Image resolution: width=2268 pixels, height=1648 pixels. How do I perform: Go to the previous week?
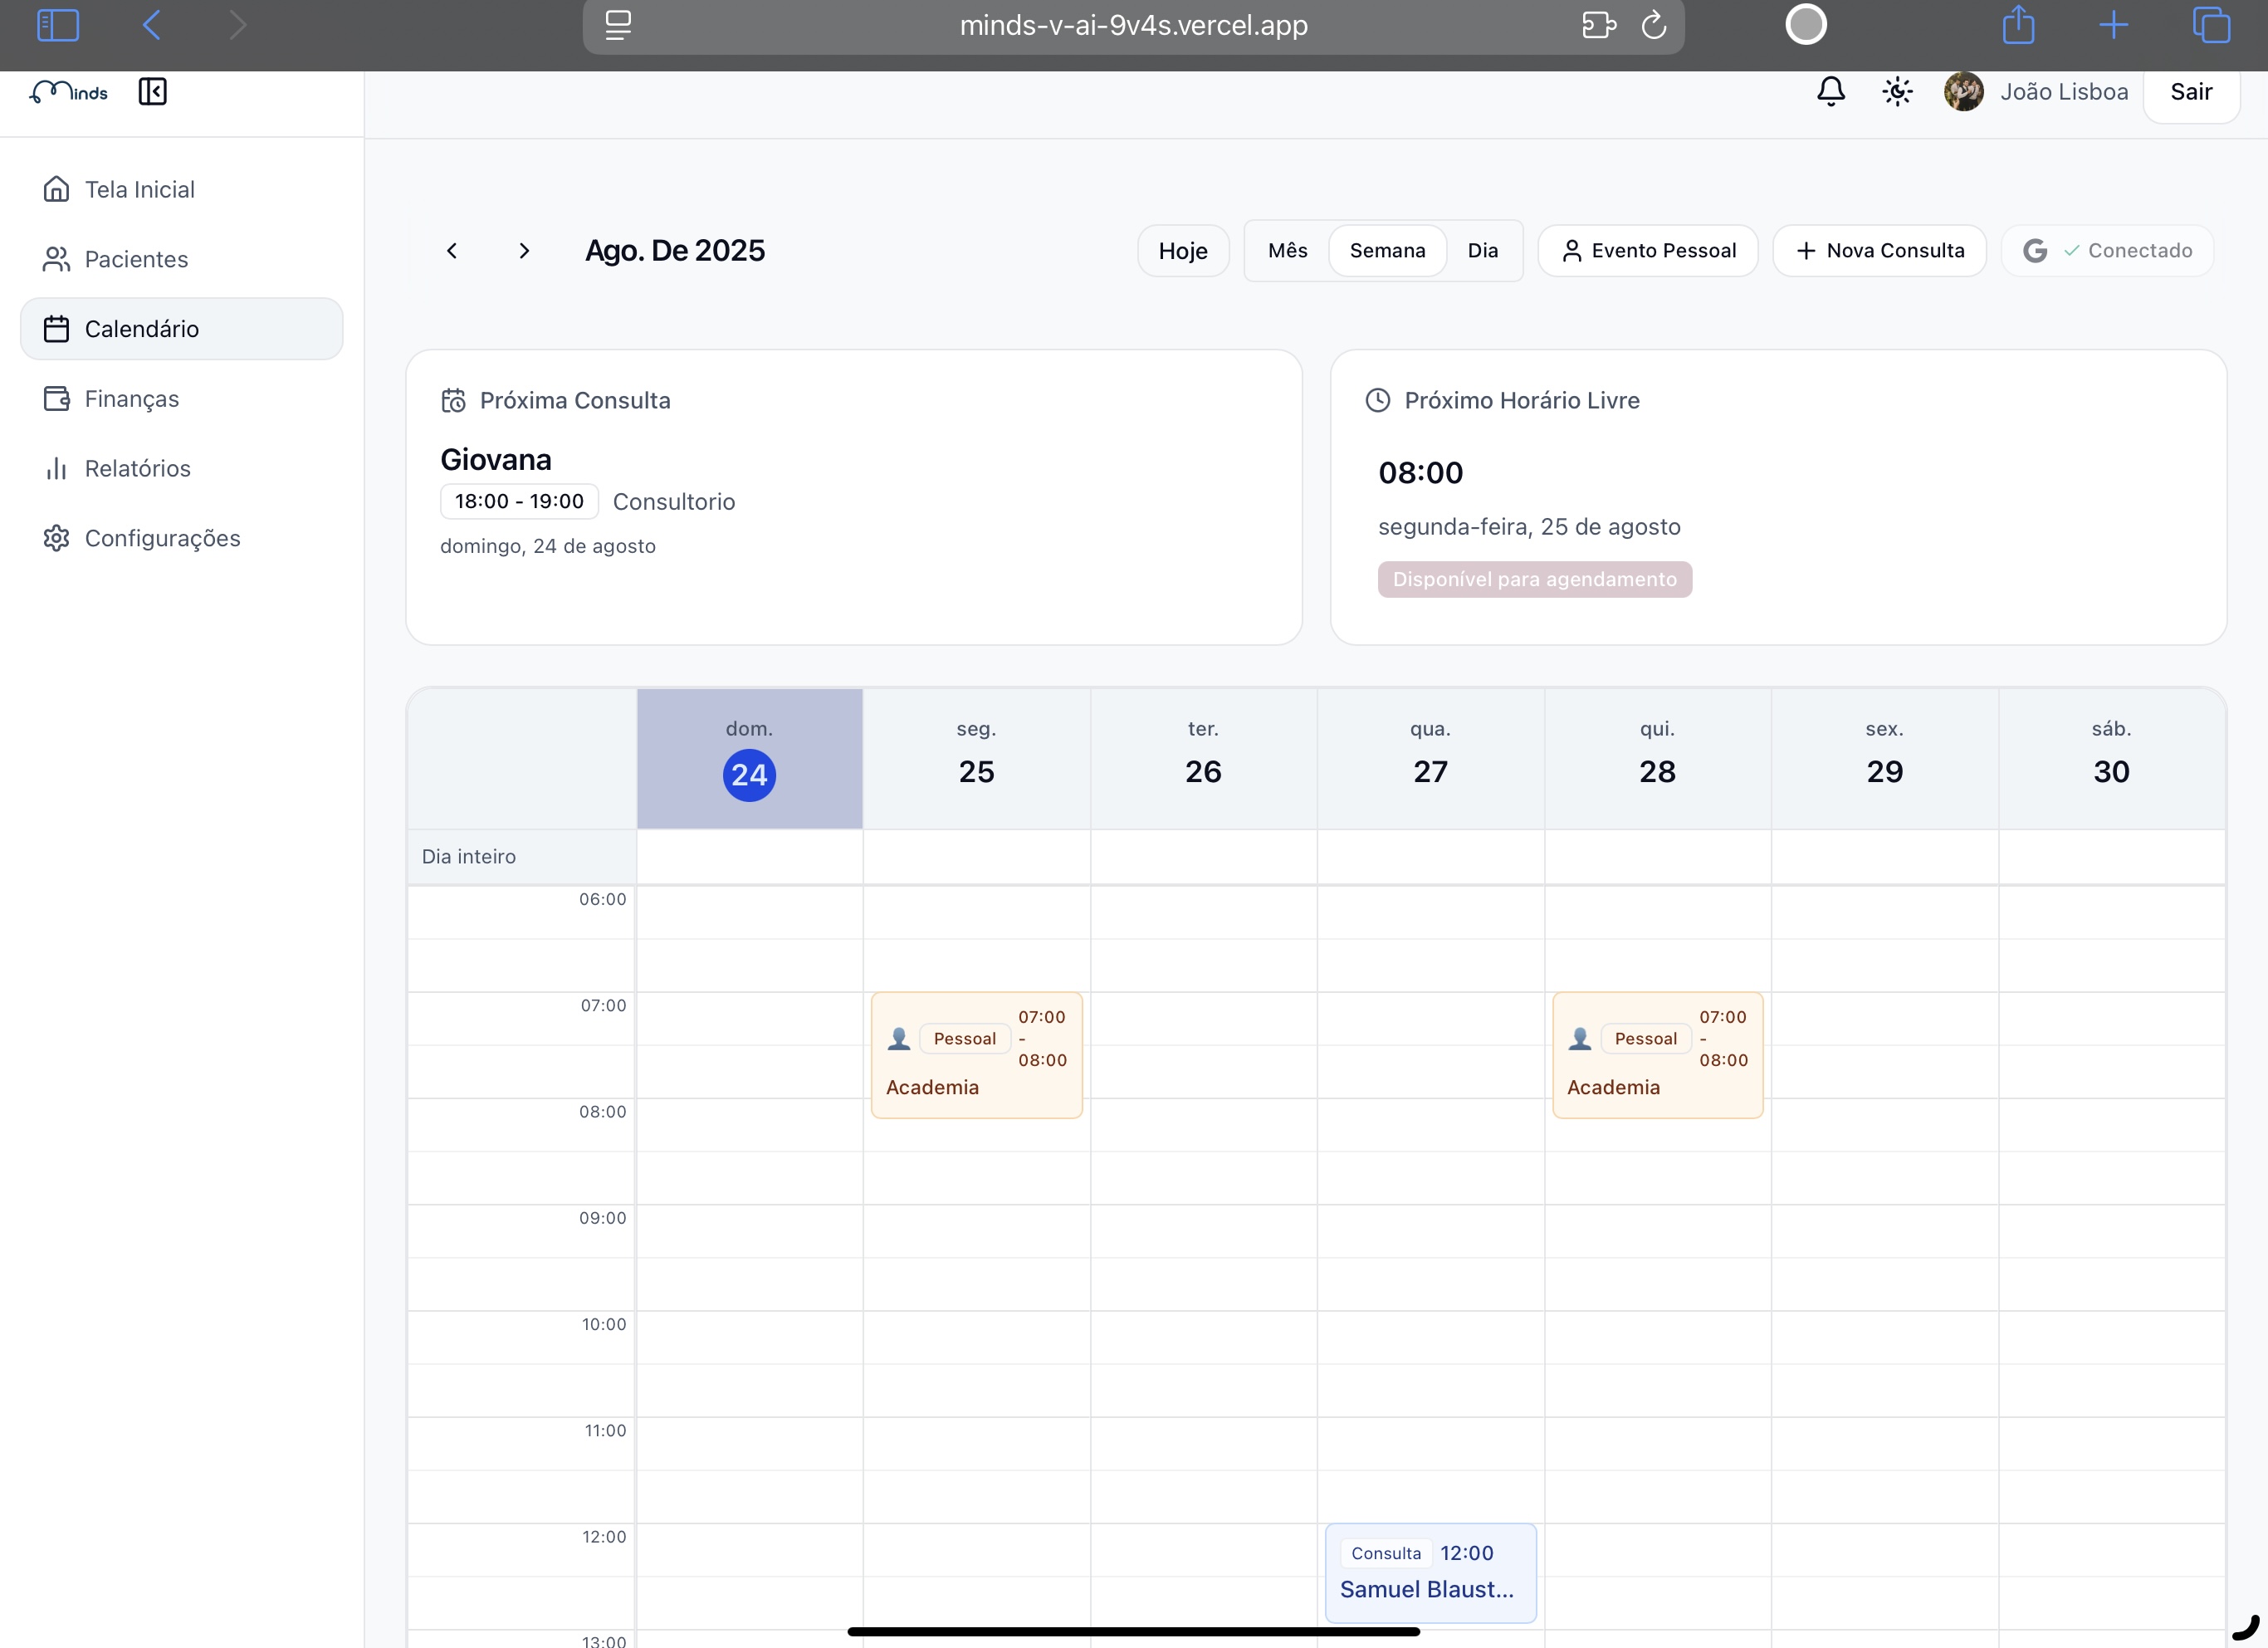452,251
